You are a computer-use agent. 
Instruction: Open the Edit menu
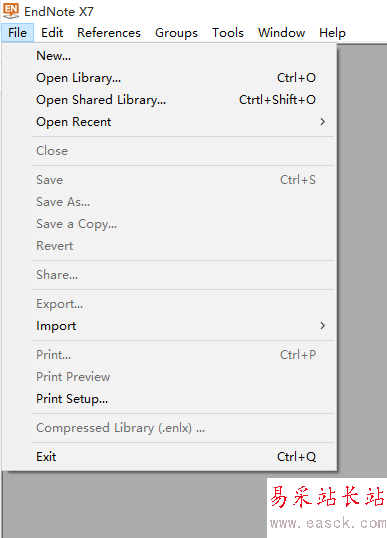tap(52, 33)
